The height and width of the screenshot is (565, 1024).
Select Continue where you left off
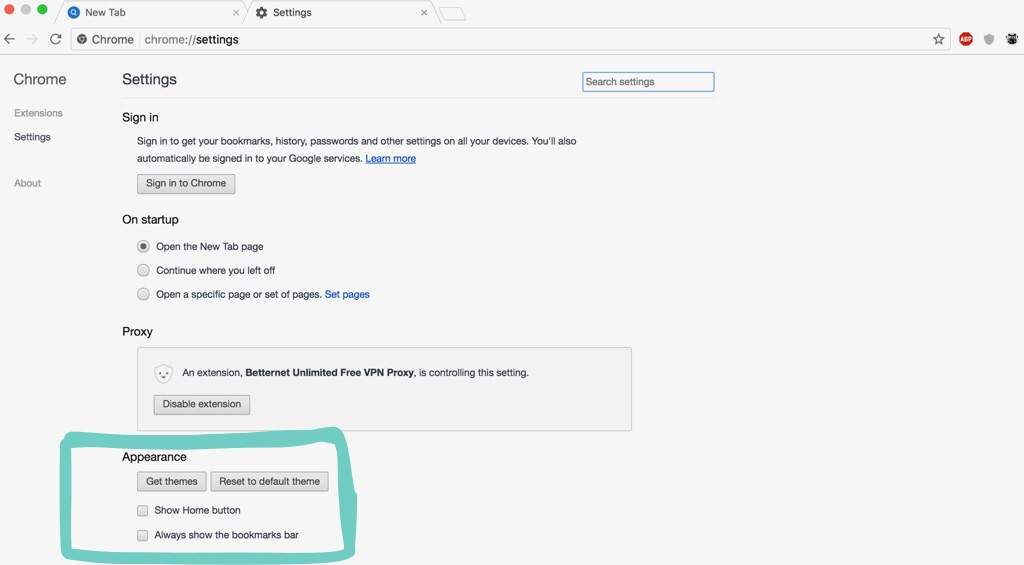click(x=143, y=270)
